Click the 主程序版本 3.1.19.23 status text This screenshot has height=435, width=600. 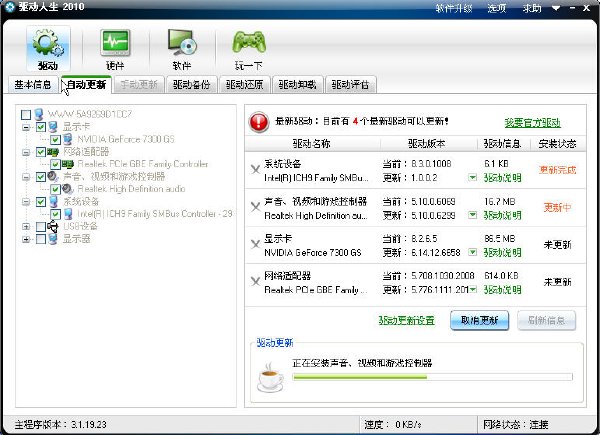point(60,425)
